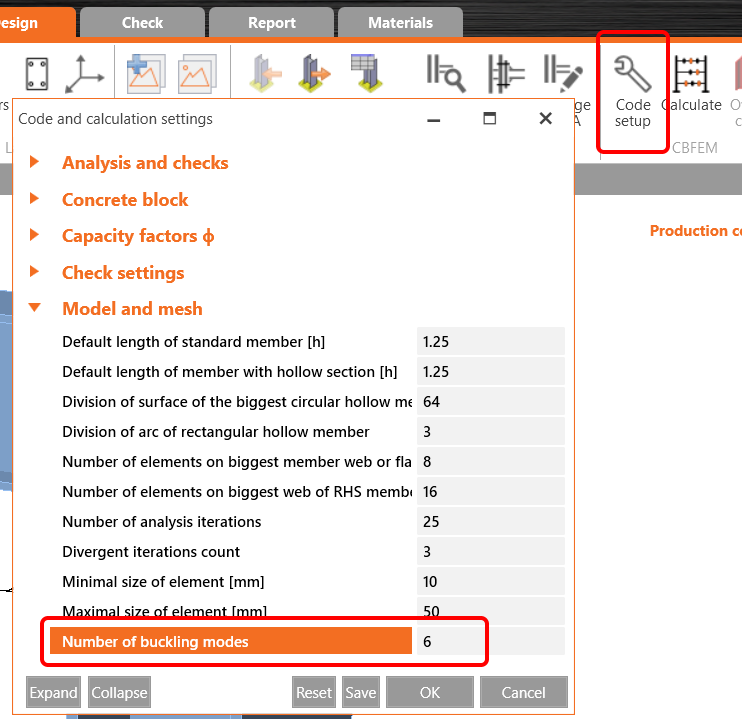Click the member with magnifier icon
The height and width of the screenshot is (719, 742).
tap(445, 73)
